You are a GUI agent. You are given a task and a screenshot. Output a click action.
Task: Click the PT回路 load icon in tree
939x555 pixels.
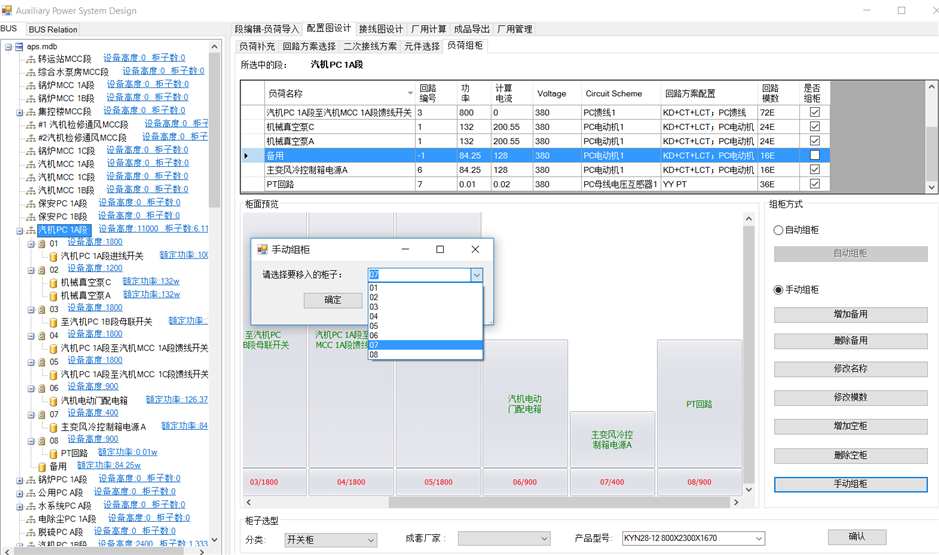pyautogui.click(x=52, y=453)
